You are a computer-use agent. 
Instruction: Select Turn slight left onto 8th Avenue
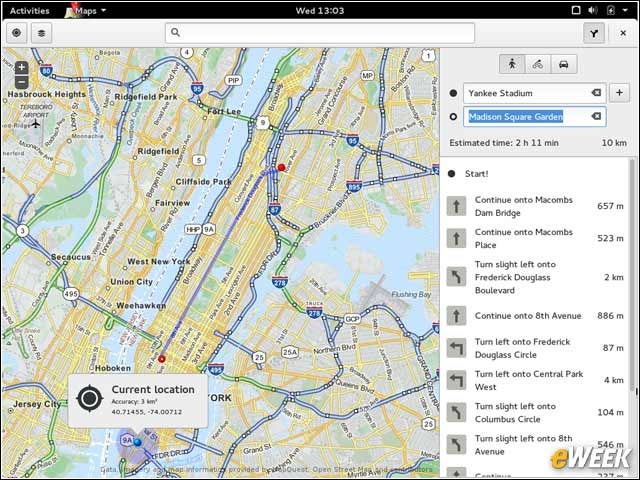536,445
